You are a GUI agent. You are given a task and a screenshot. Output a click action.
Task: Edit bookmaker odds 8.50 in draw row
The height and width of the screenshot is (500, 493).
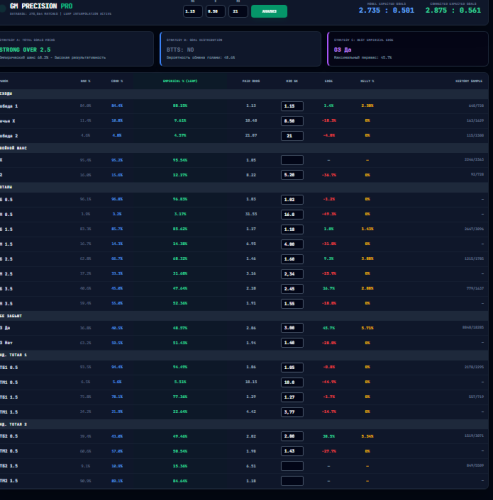pyautogui.click(x=292, y=121)
